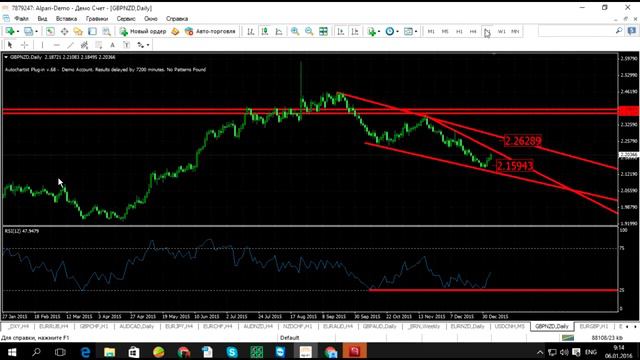
Task: Open the chat/community icon
Action: pyautogui.click(x=632, y=31)
